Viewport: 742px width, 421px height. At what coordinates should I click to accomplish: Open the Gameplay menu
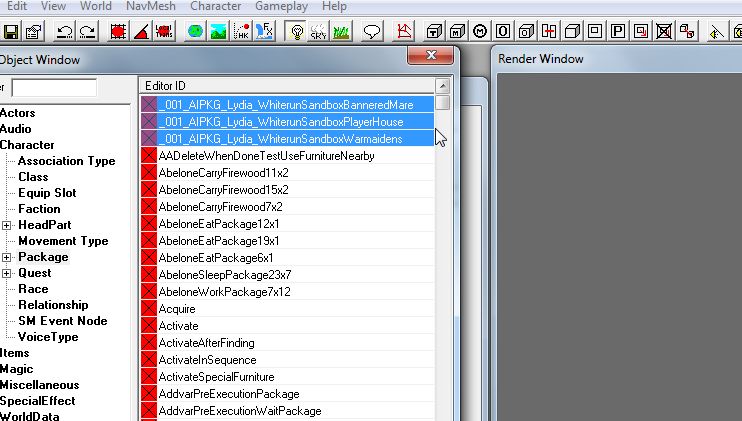(x=281, y=6)
